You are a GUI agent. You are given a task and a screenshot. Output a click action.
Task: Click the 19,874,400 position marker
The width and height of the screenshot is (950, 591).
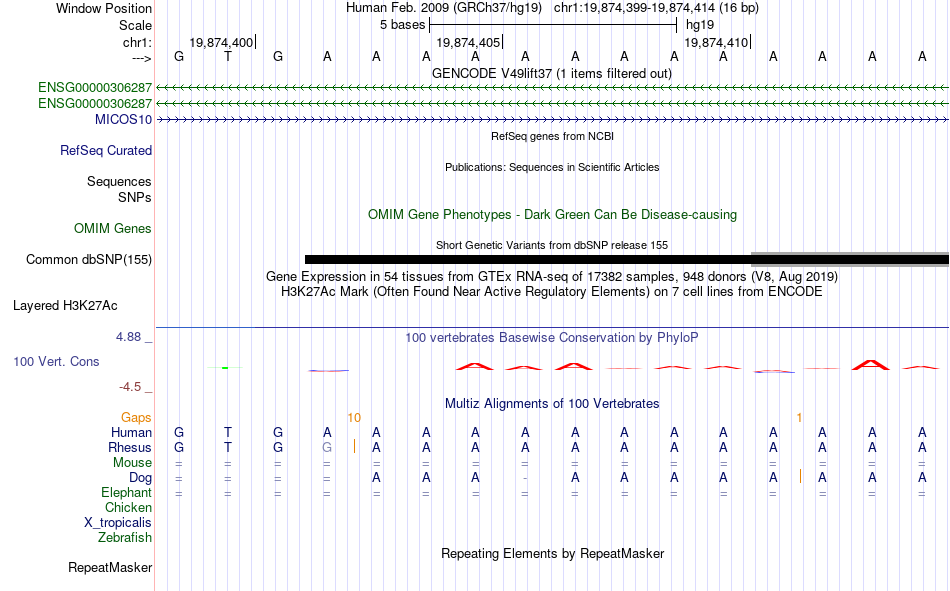(x=222, y=42)
